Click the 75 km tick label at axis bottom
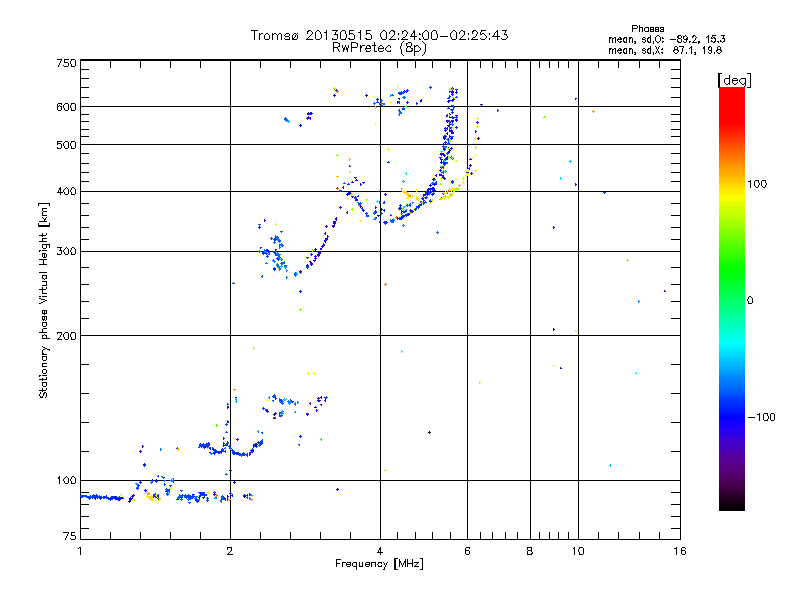Image resolution: width=800 pixels, height=600 pixels. click(70, 536)
